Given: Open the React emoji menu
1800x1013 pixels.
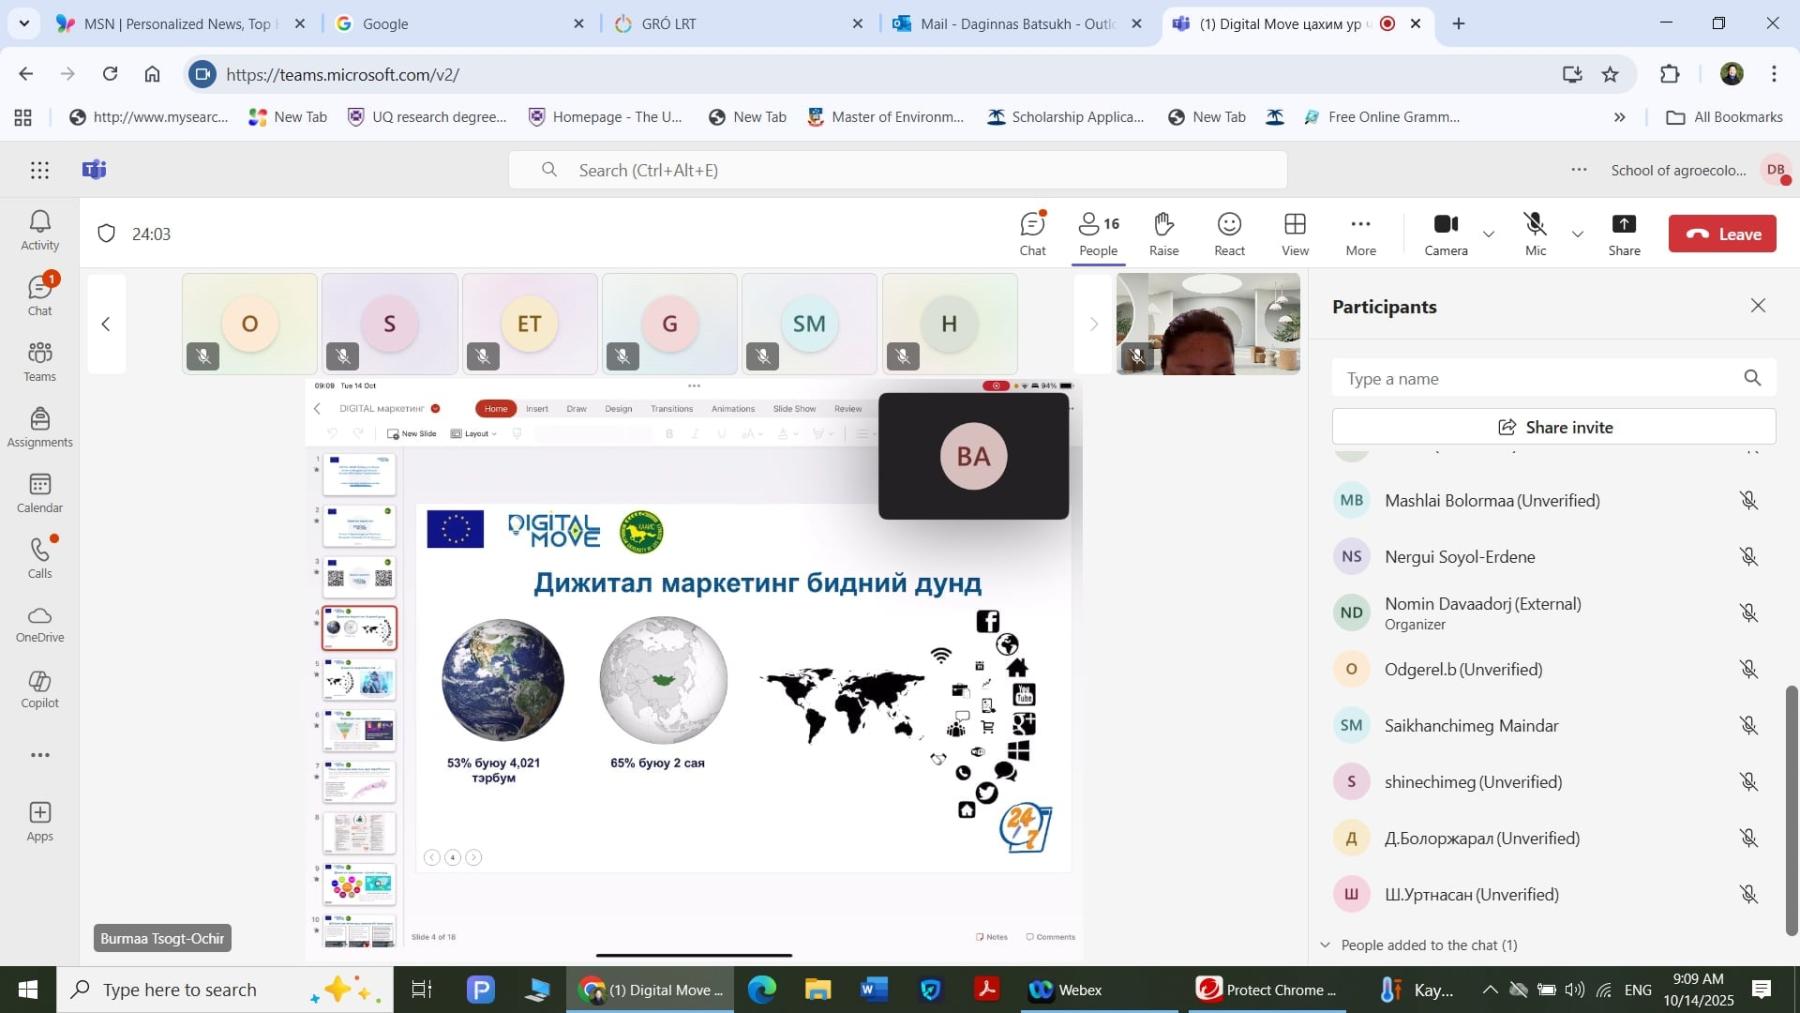Looking at the screenshot, I should (x=1229, y=234).
